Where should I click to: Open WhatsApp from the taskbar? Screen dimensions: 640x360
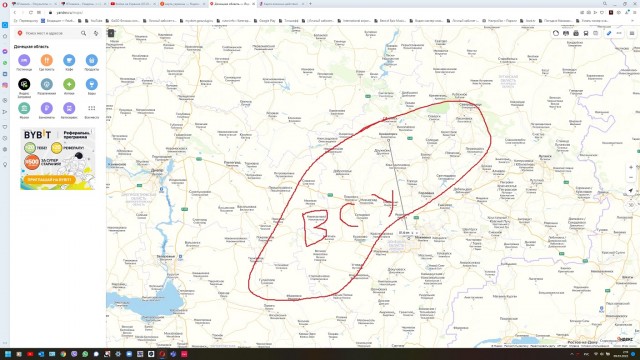point(85,354)
